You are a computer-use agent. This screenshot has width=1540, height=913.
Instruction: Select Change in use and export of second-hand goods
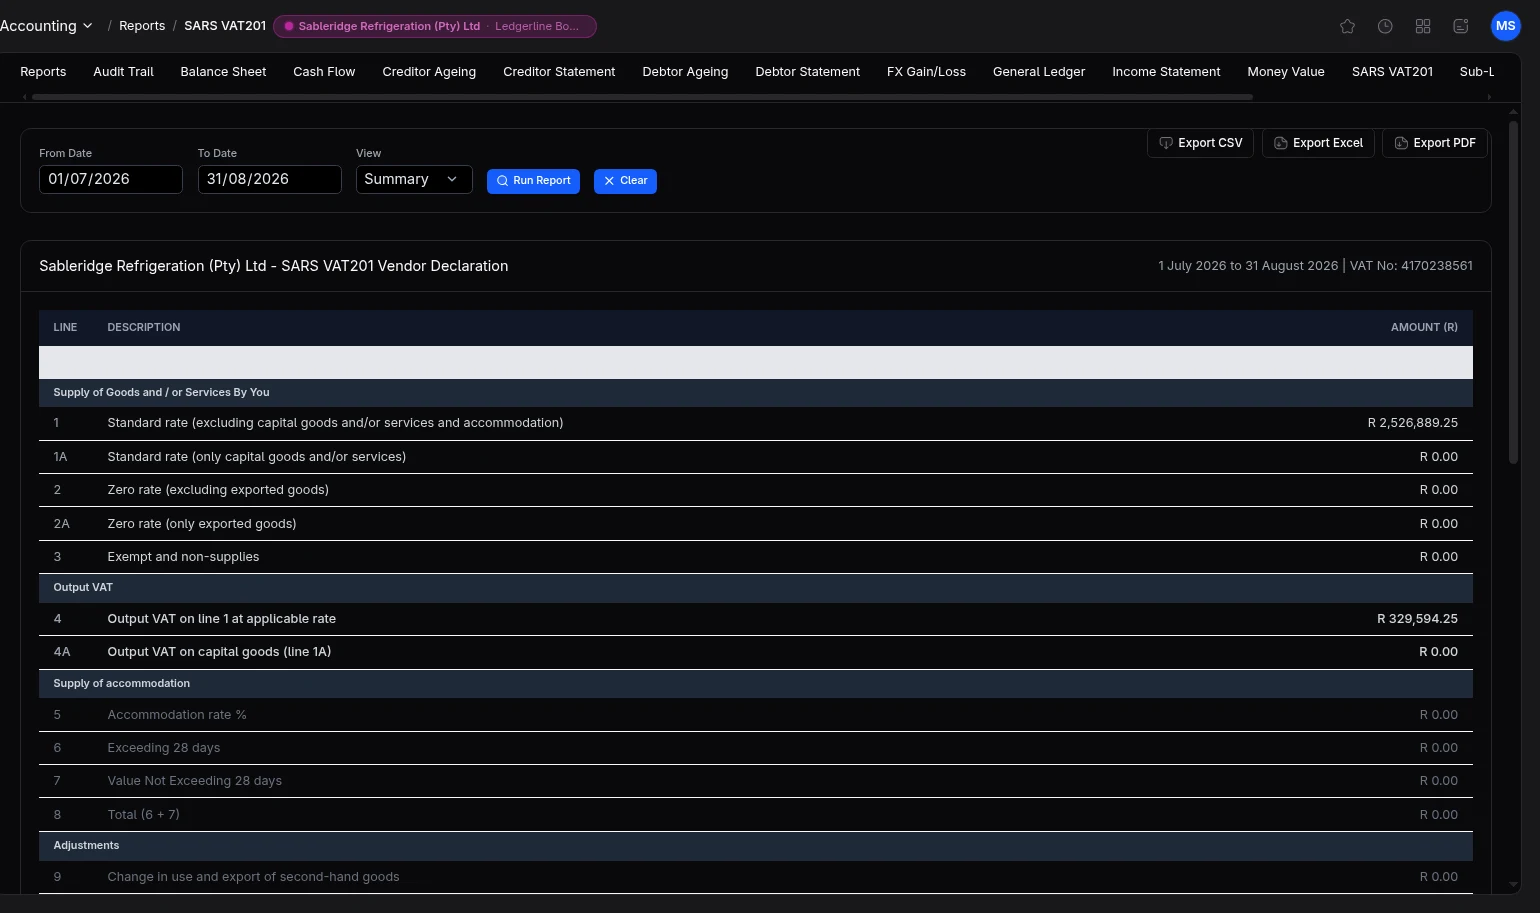pyautogui.click(x=756, y=877)
